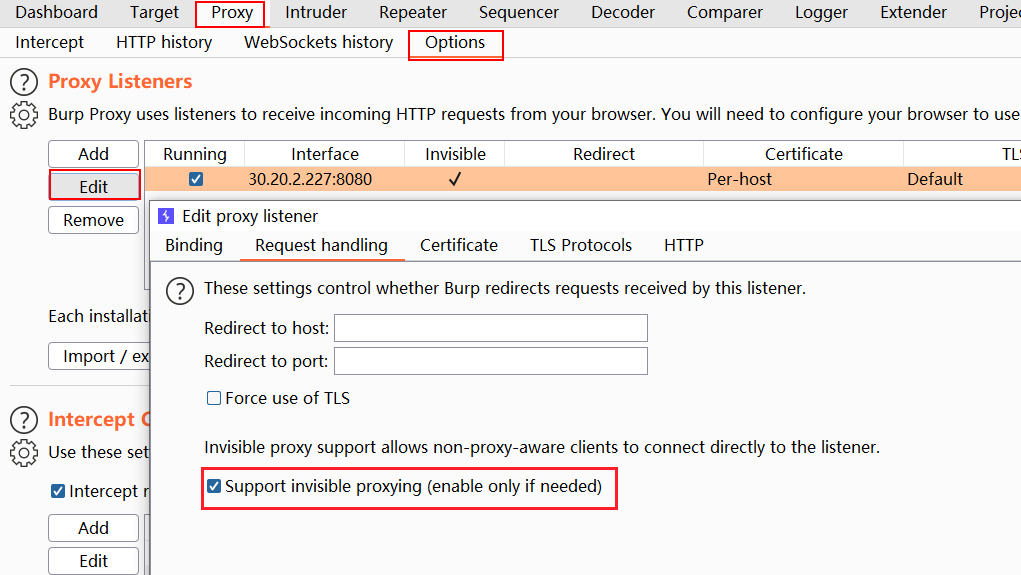Click the Edit button beside listeners table
The width and height of the screenshot is (1021, 575).
pos(93,187)
